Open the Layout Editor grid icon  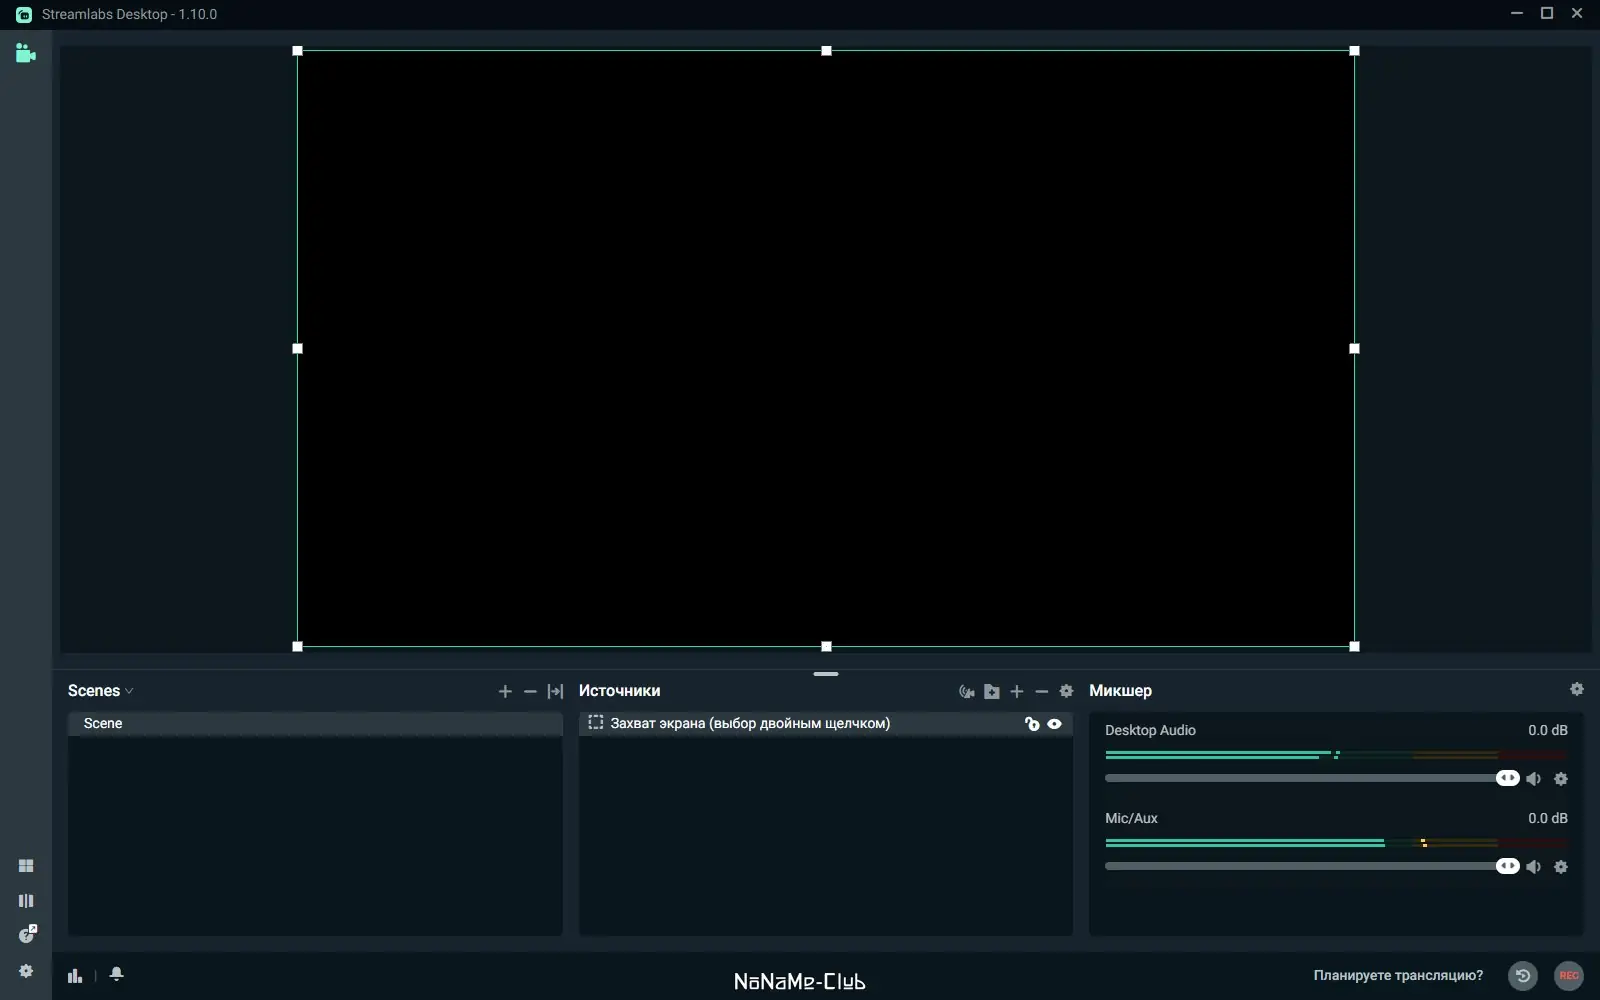click(26, 866)
